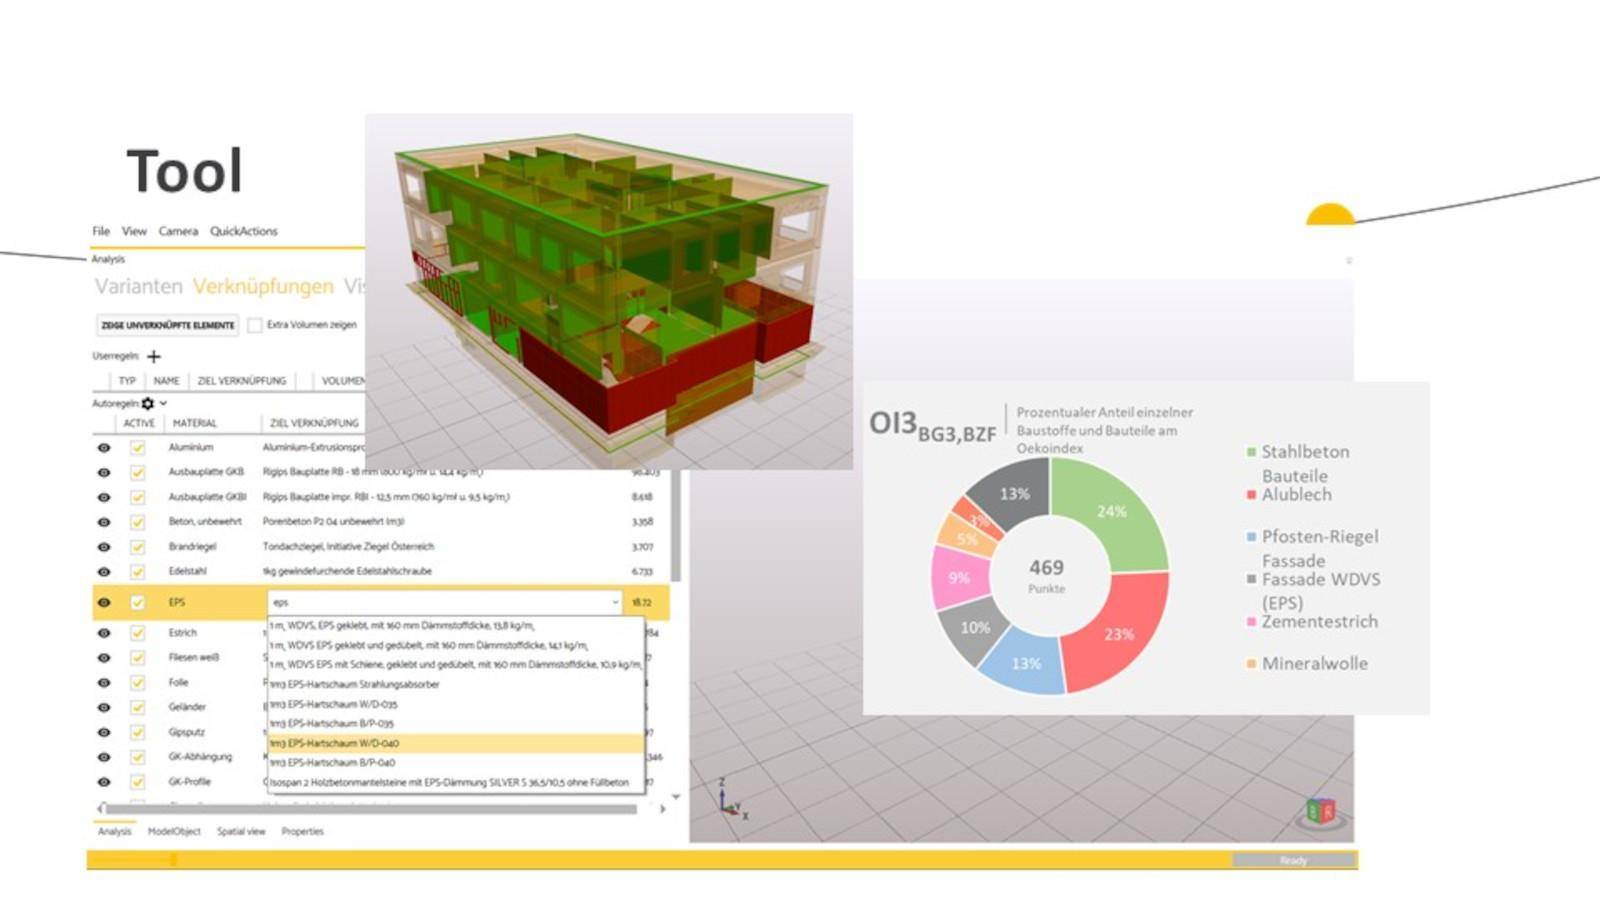Click Zeige unverknüpfte Elemente button
Image resolution: width=1600 pixels, height=900 pixels.
click(x=167, y=325)
